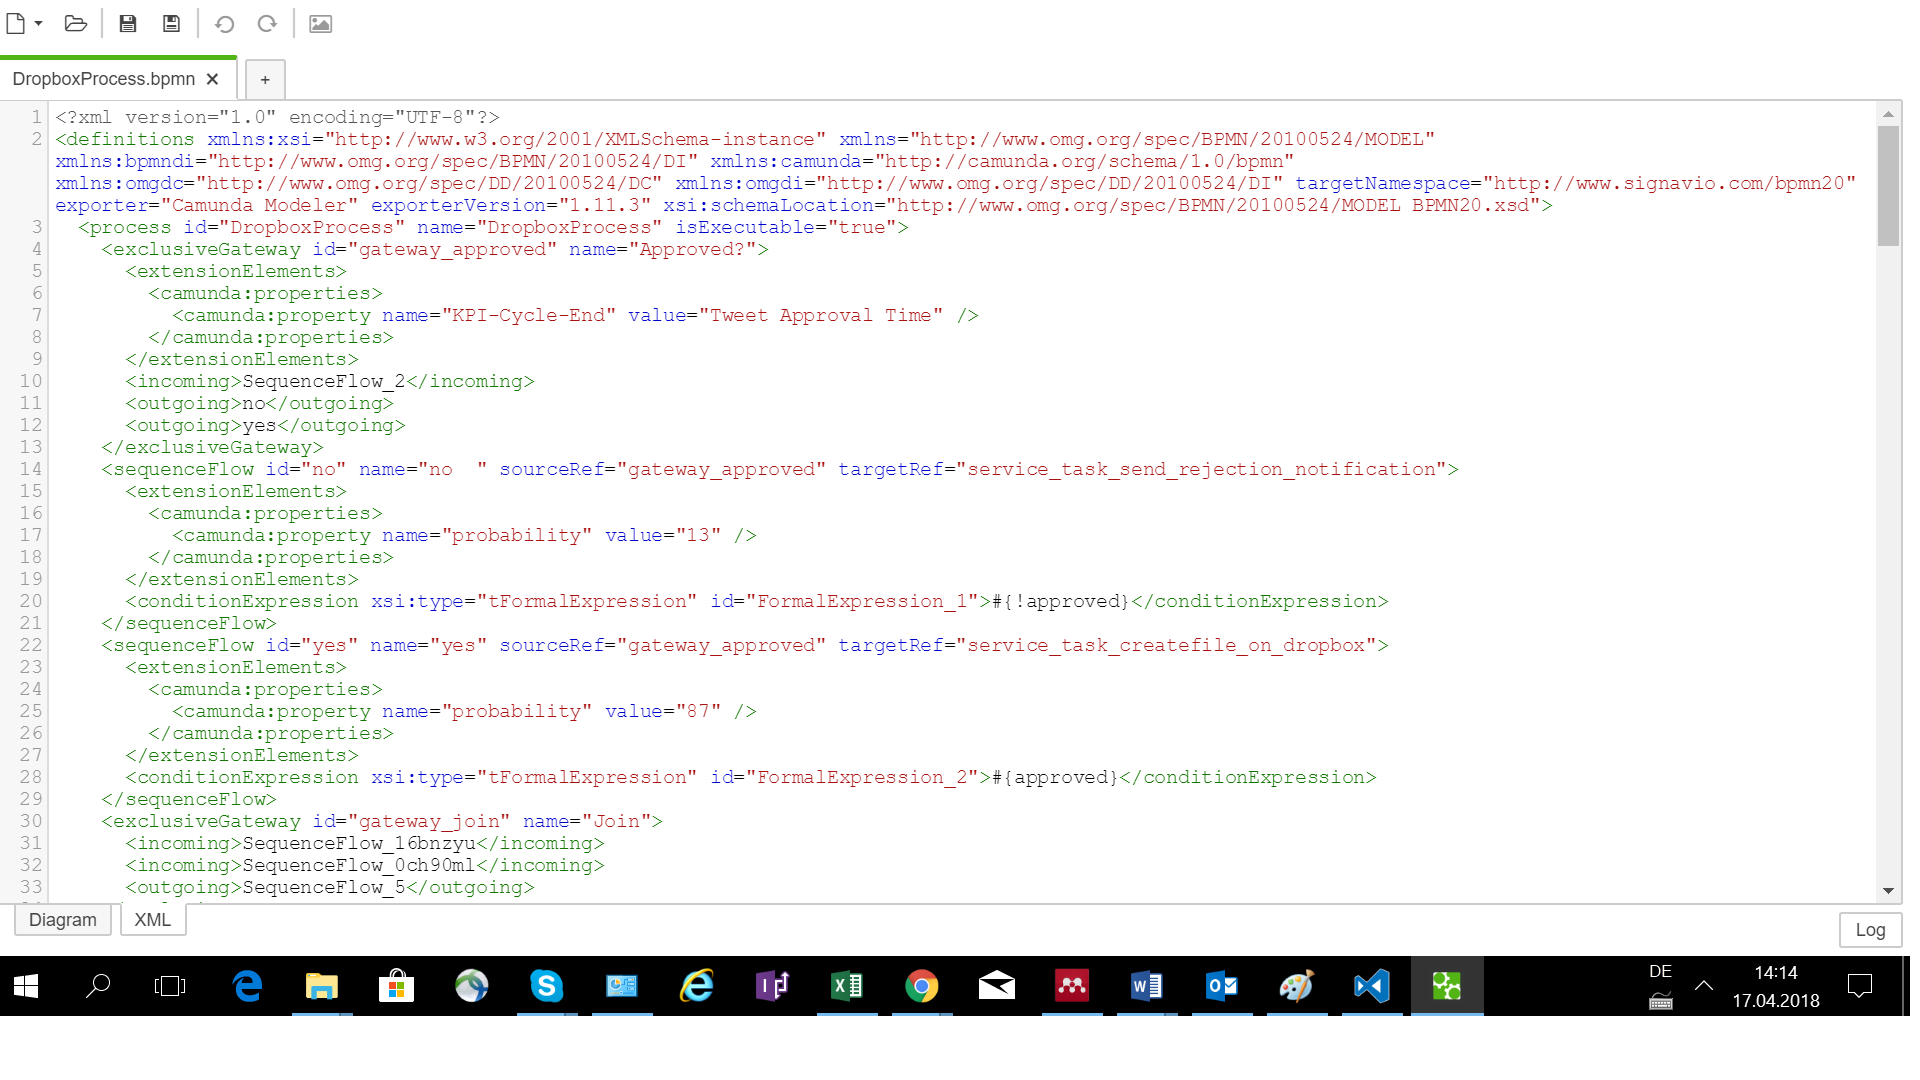This screenshot has height=1080, width=1920.
Task: Export diagram as image
Action: pos(320,23)
